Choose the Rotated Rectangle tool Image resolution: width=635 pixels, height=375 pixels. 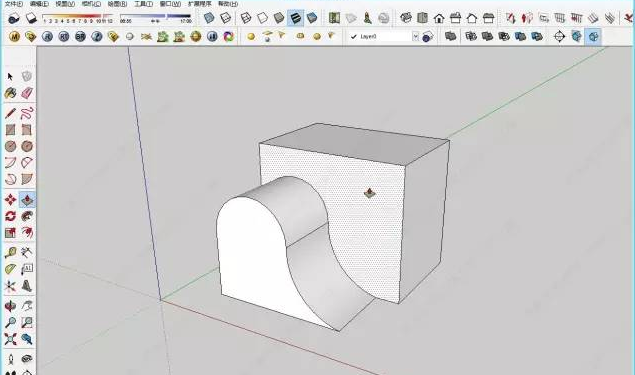click(x=27, y=130)
